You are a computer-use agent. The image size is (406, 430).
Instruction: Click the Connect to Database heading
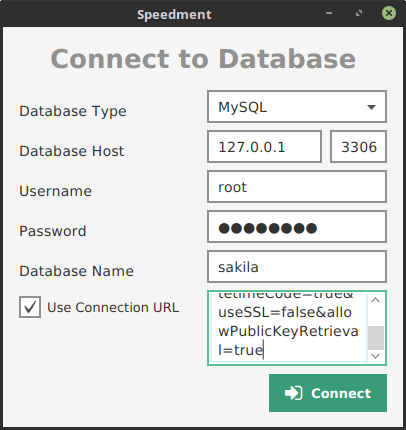(203, 59)
